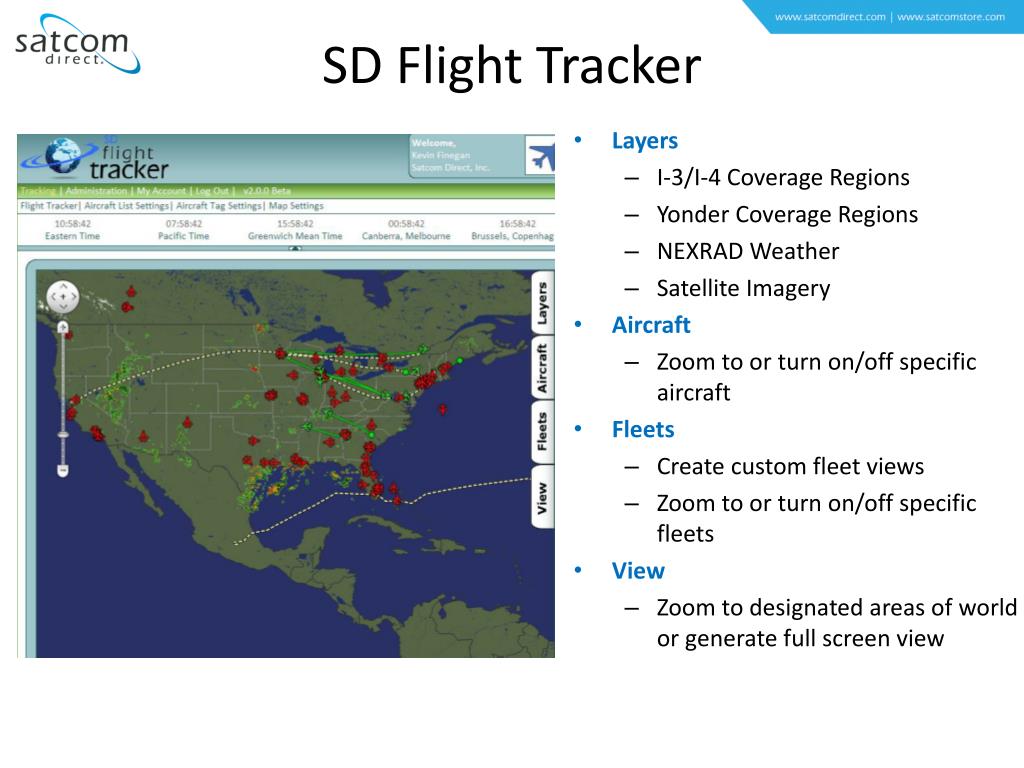Click the Log Out link
The width and height of the screenshot is (1024, 768).
click(x=212, y=191)
